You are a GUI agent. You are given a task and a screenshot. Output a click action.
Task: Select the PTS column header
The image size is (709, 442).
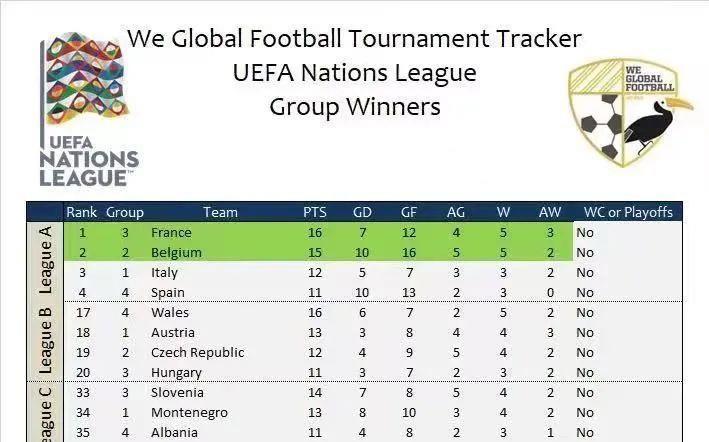315,212
